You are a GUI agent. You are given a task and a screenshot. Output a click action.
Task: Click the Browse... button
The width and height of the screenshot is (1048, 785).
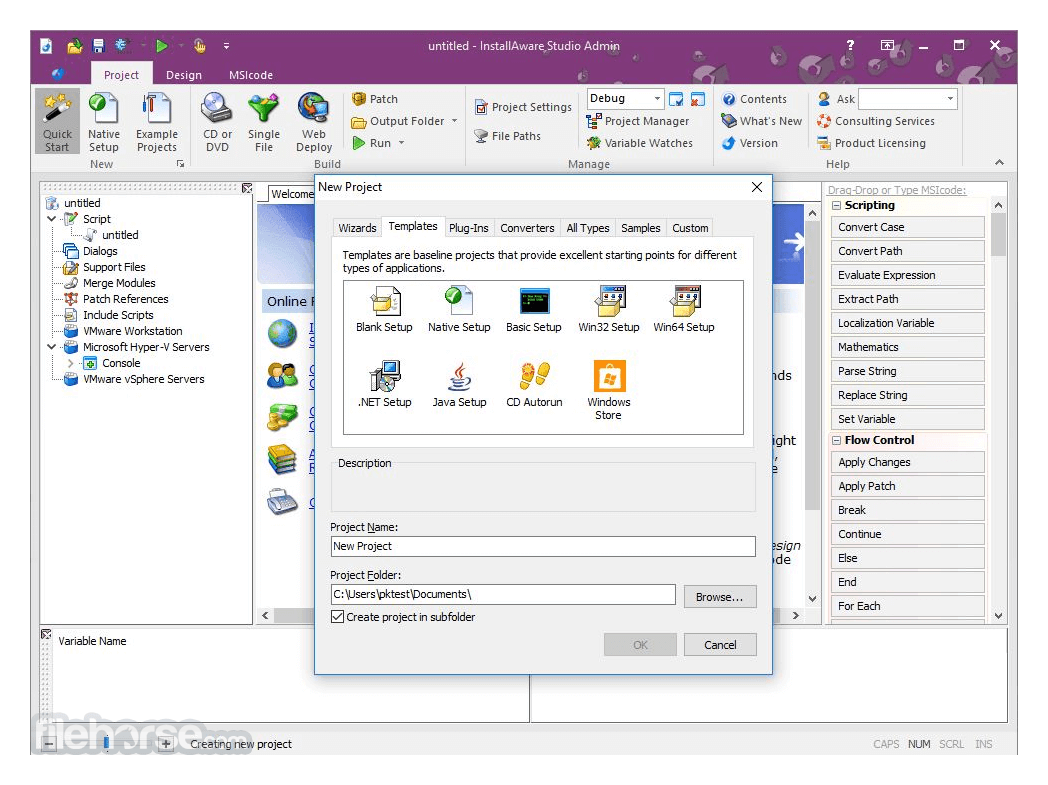click(x=720, y=597)
